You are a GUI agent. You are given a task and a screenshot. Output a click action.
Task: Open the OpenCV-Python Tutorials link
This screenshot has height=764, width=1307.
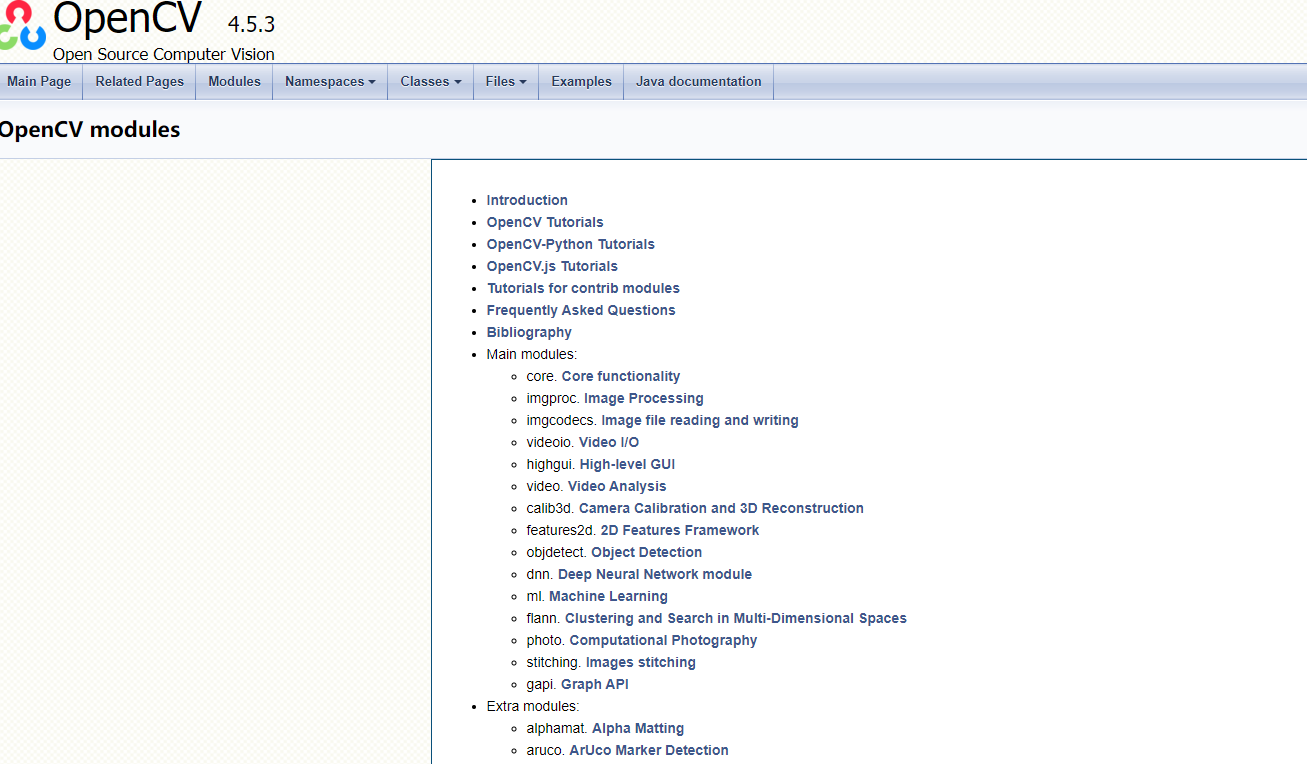571,244
